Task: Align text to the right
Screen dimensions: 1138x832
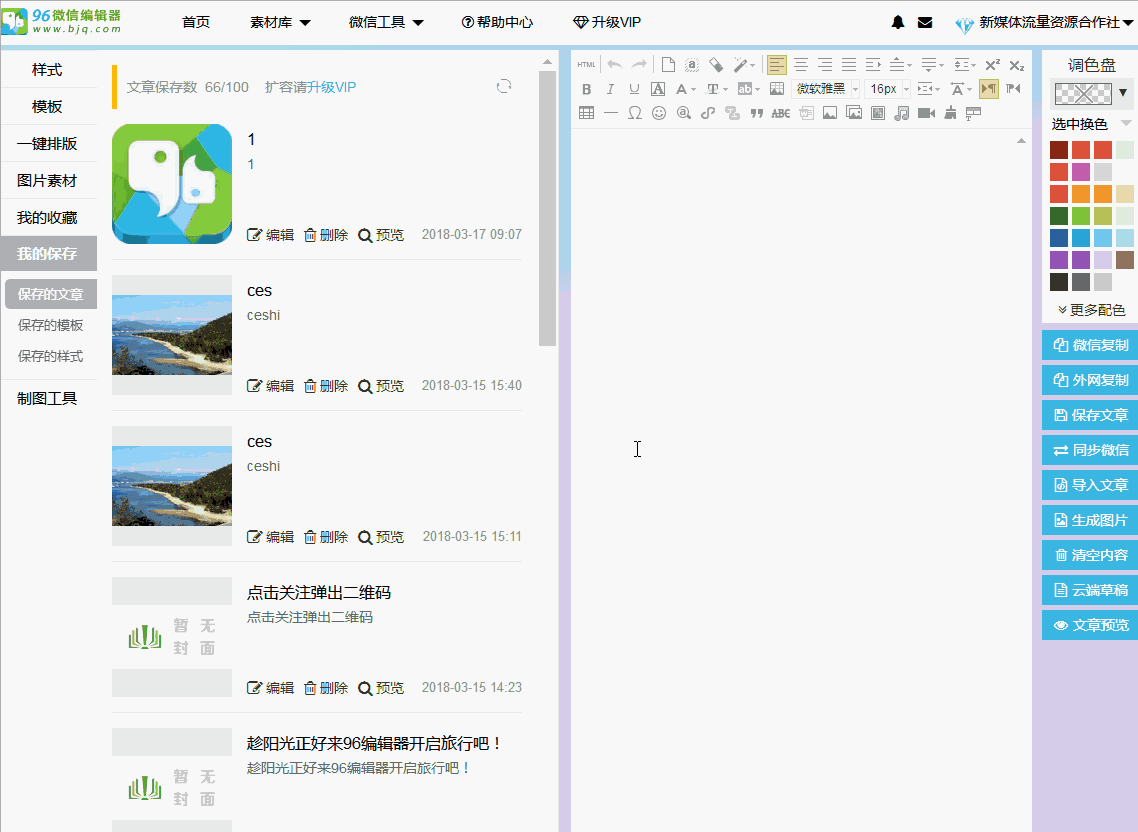Action: point(825,65)
